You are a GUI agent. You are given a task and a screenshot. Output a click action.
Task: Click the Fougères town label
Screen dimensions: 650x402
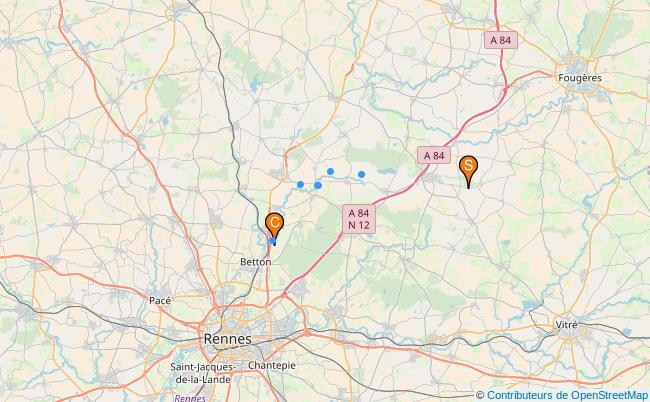click(580, 77)
